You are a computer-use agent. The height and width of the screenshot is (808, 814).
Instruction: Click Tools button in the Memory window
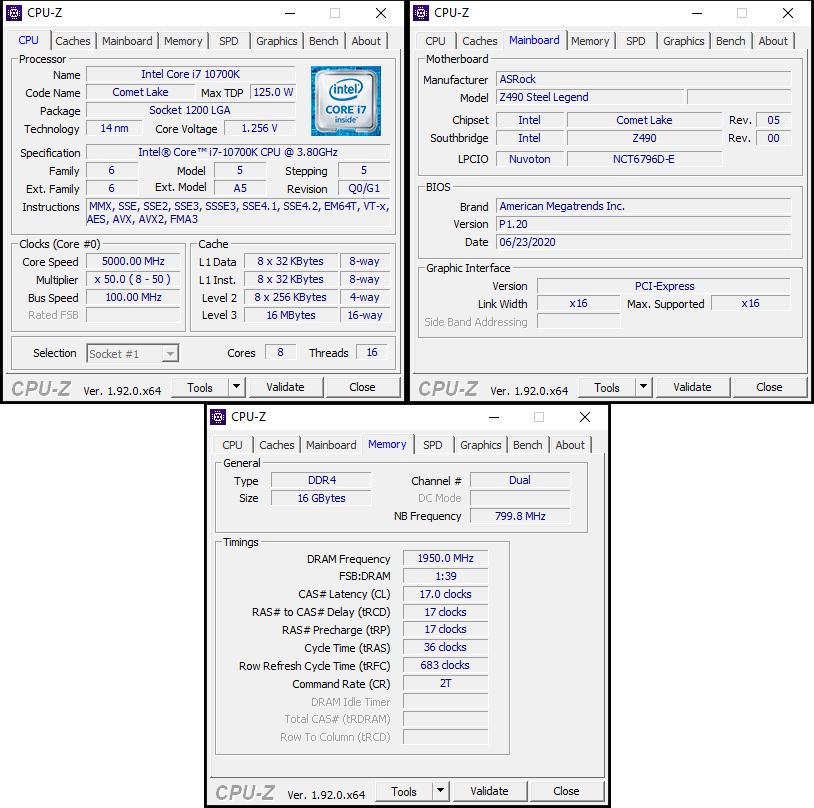[x=404, y=791]
